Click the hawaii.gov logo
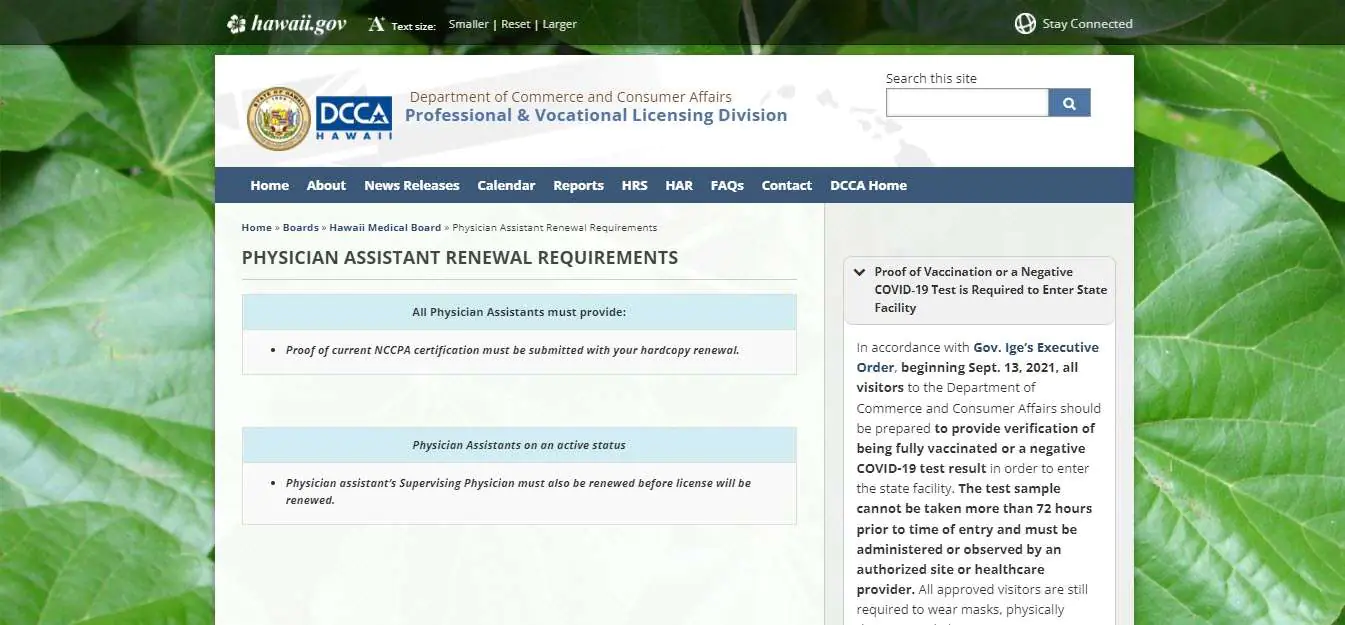The image size is (1345, 625). click(x=287, y=24)
